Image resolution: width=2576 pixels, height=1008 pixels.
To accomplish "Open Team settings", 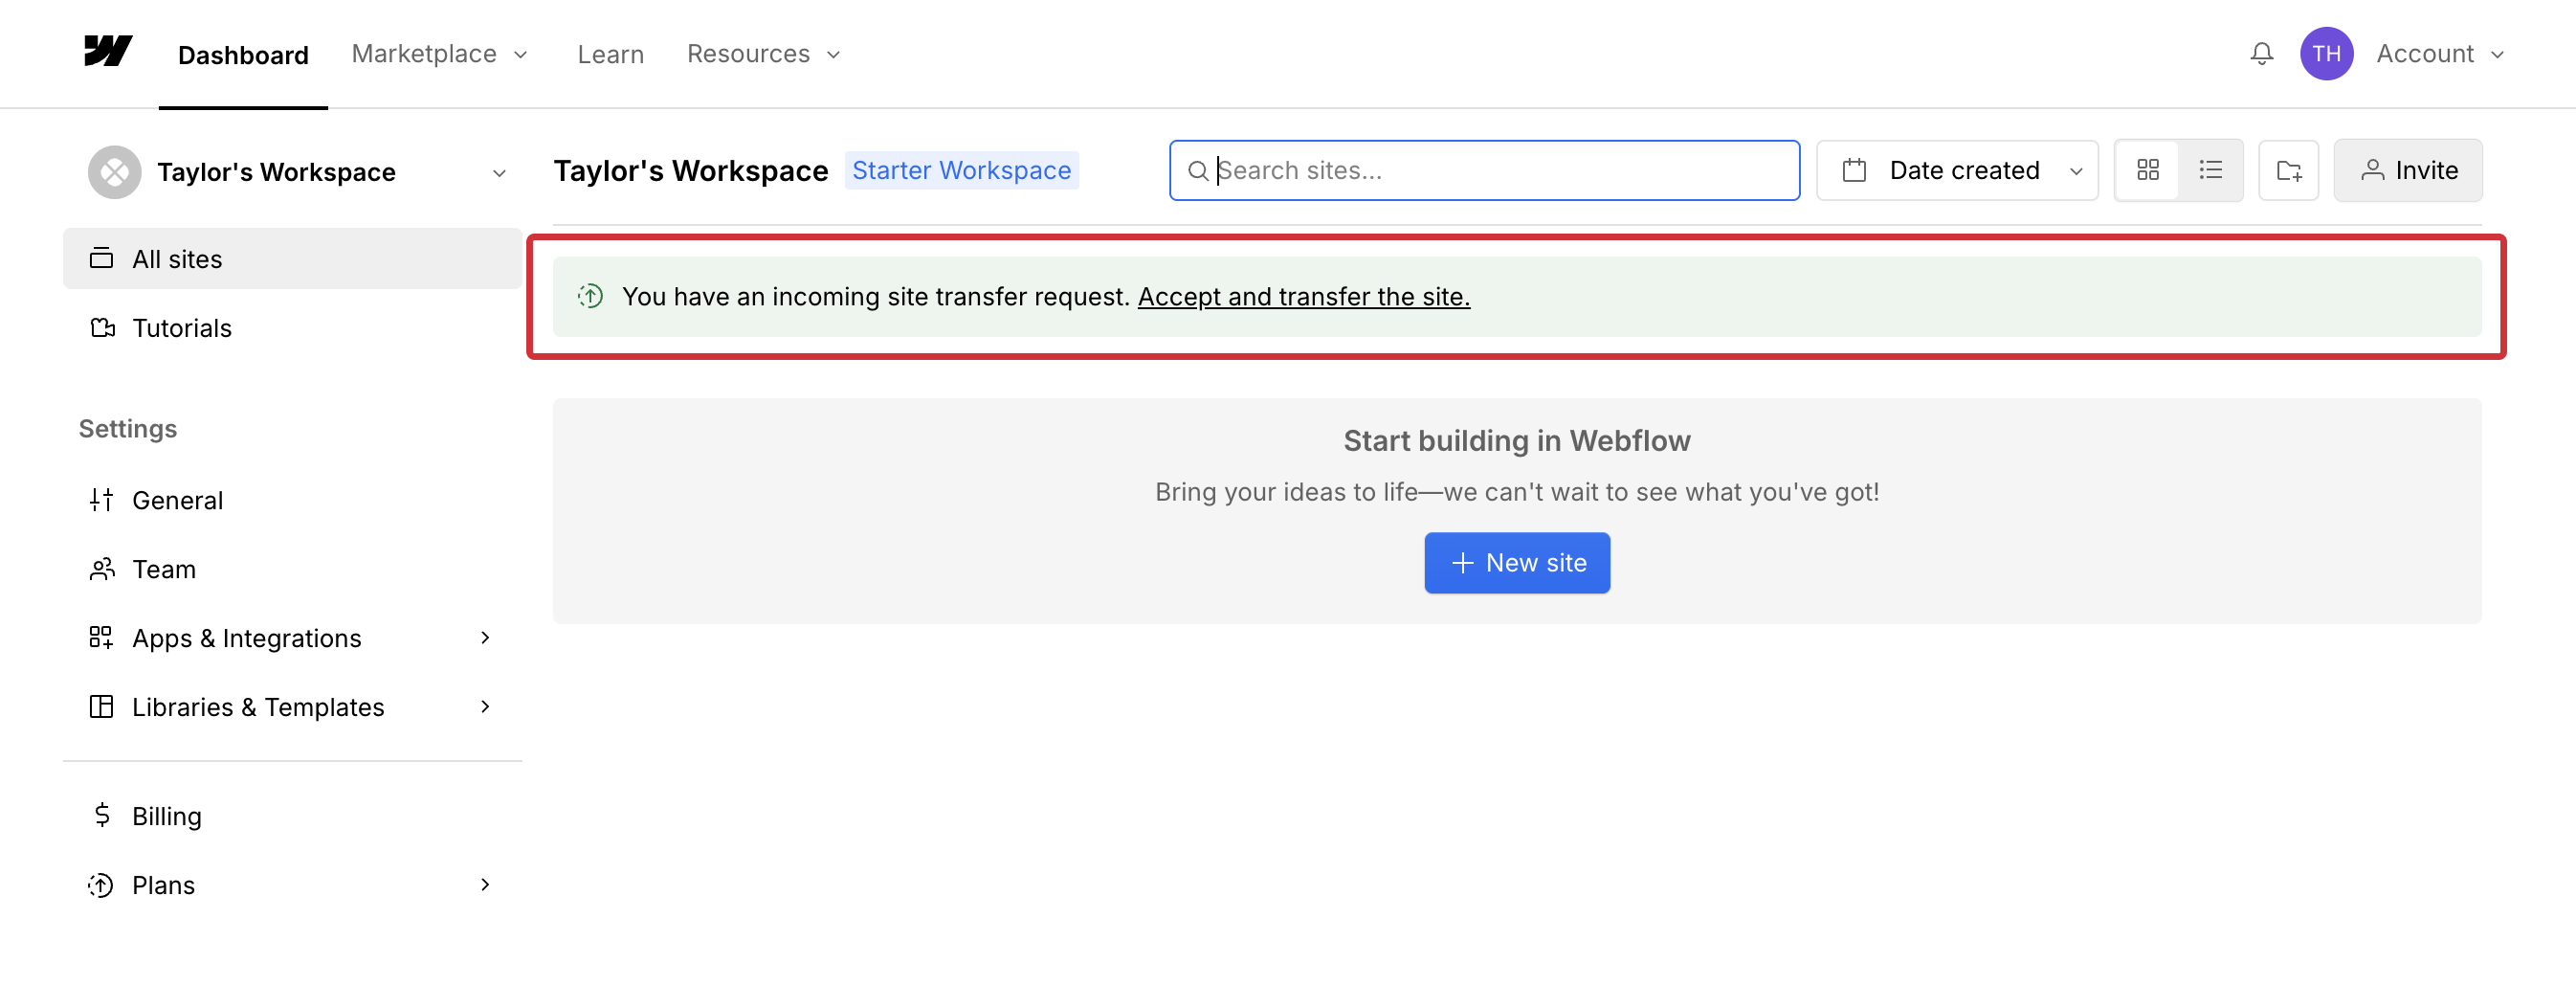I will click(292, 569).
